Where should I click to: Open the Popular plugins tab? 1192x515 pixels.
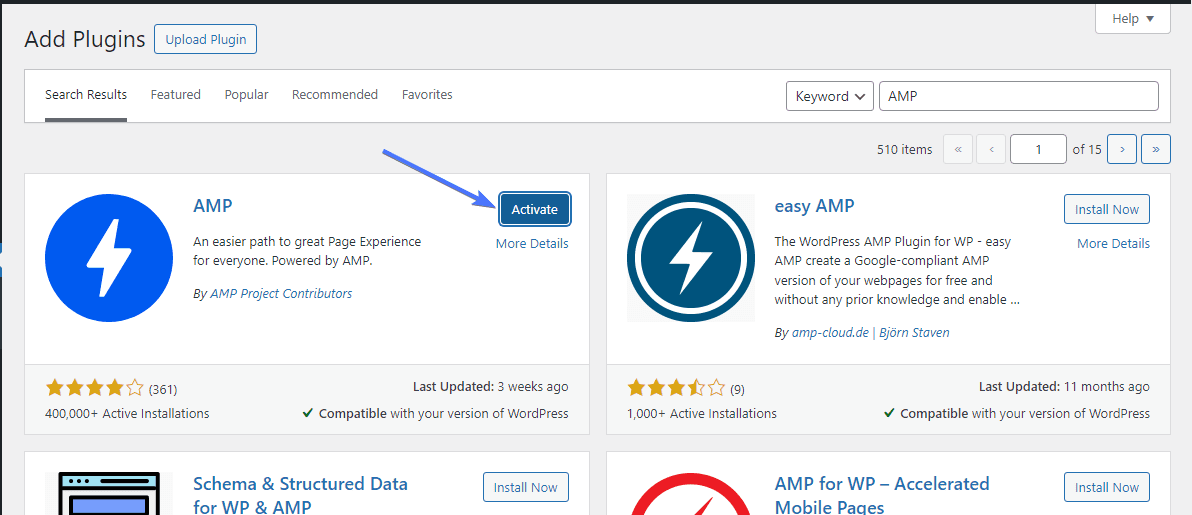point(246,95)
